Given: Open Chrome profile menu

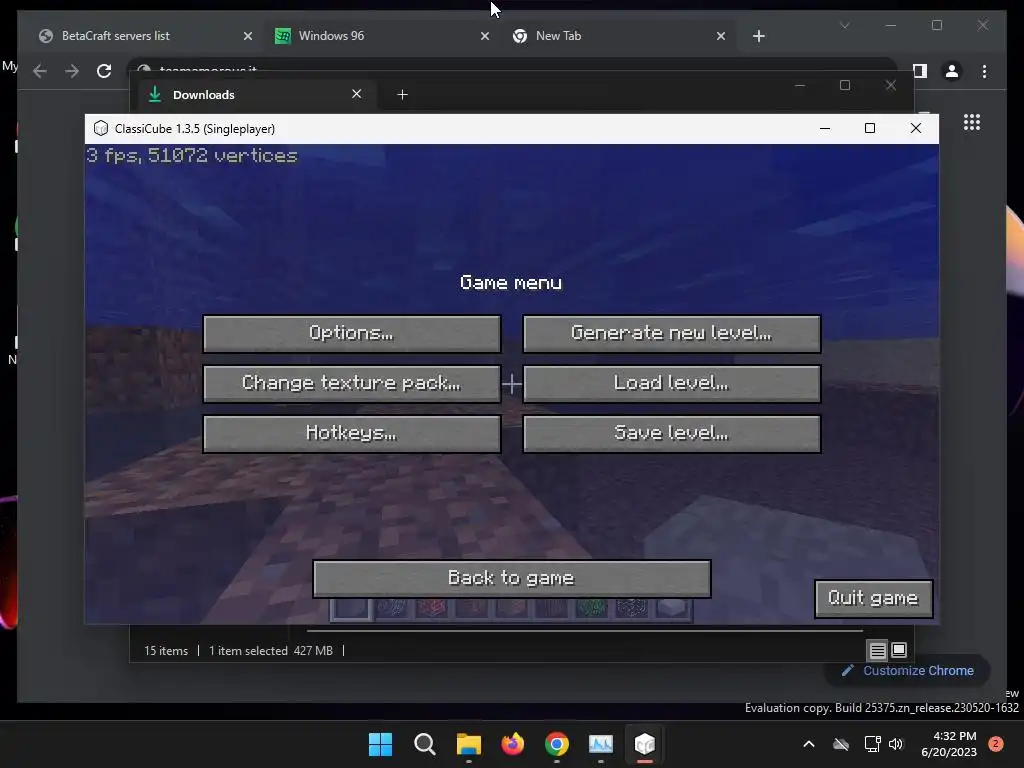Looking at the screenshot, I should pos(952,71).
